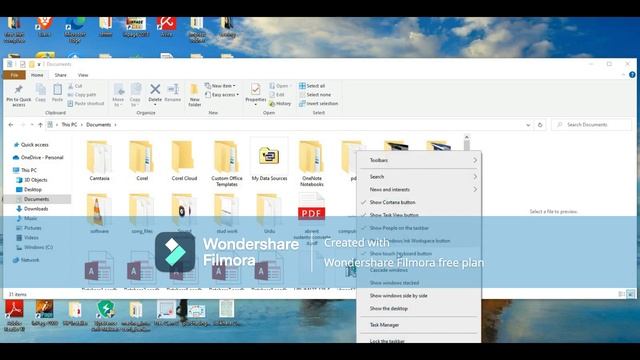This screenshot has width=640, height=360.
Task: Switch to the View ribbon tab
Action: pos(83,75)
